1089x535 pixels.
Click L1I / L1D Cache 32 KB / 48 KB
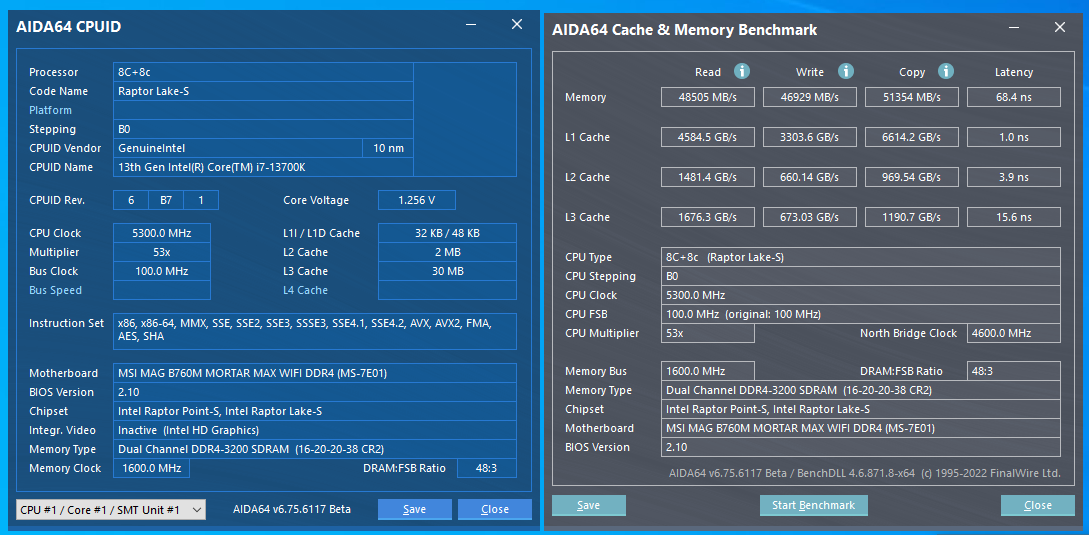coord(447,233)
